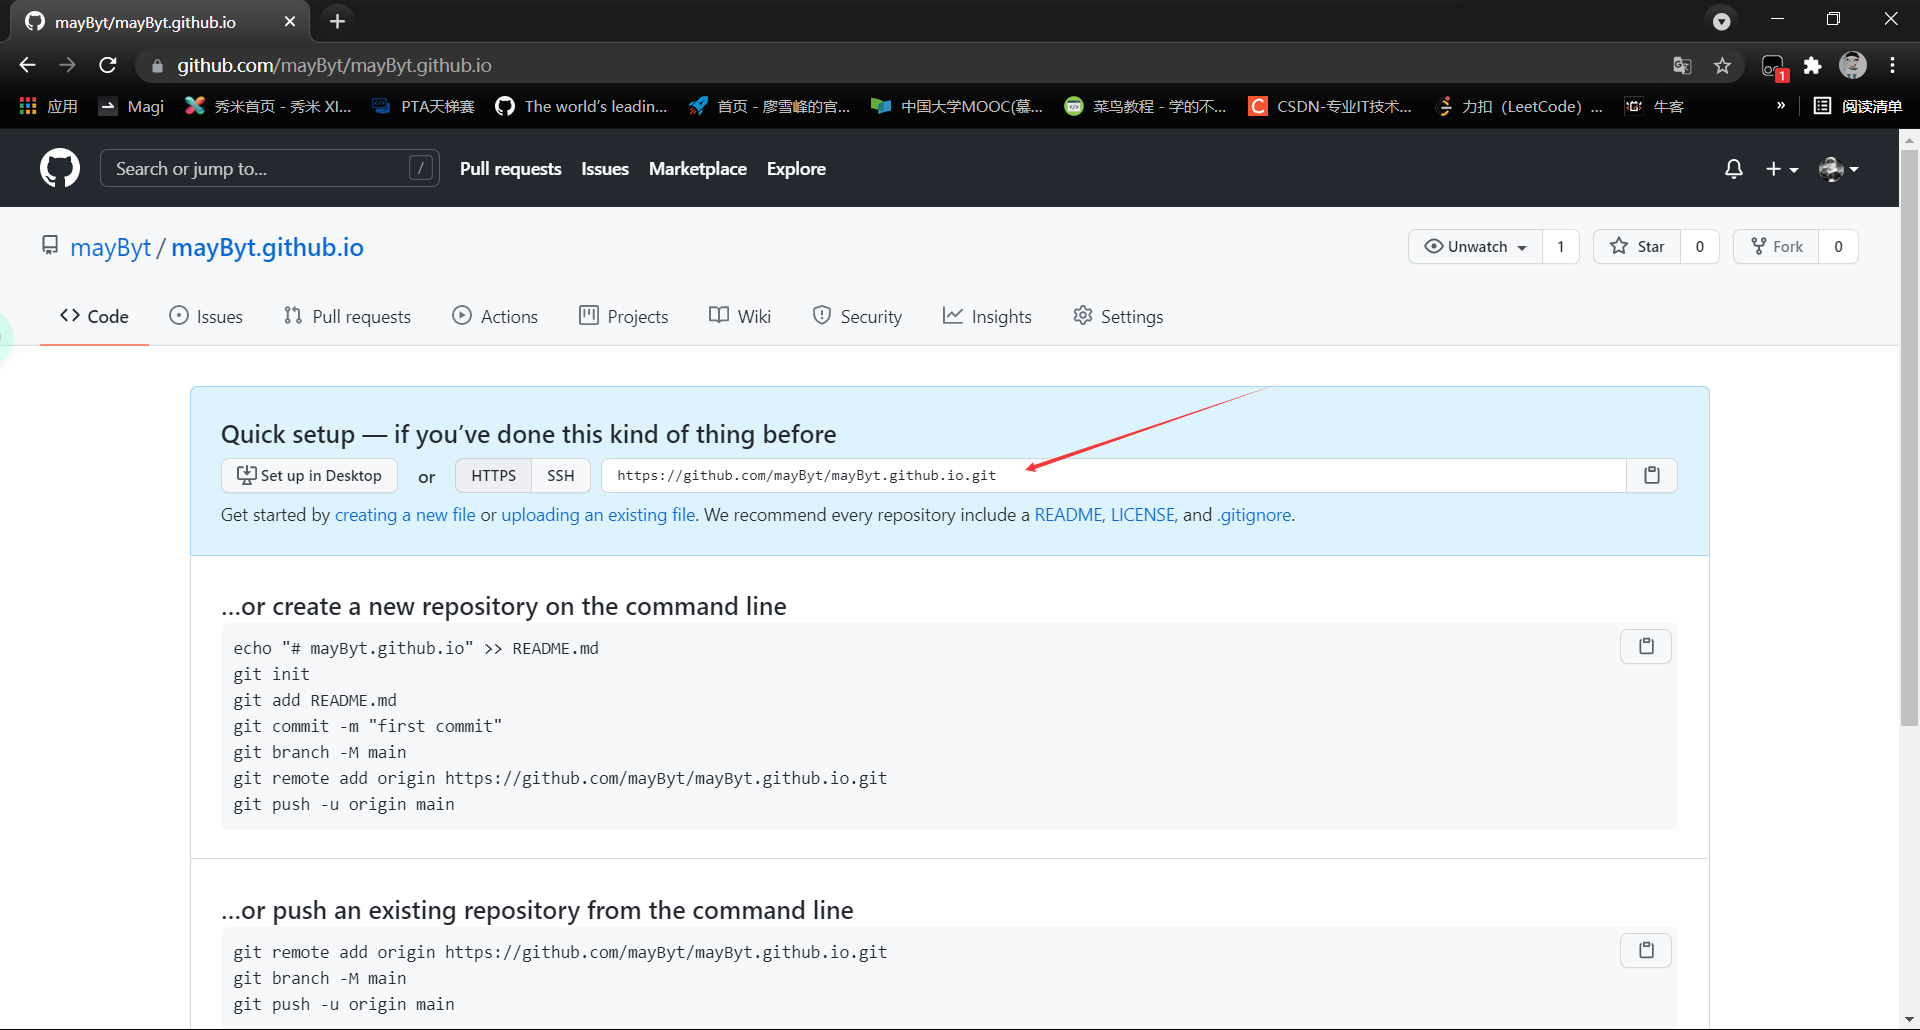The width and height of the screenshot is (1920, 1030).
Task: Open the Chrome extensions puzzle icon
Action: pos(1812,65)
